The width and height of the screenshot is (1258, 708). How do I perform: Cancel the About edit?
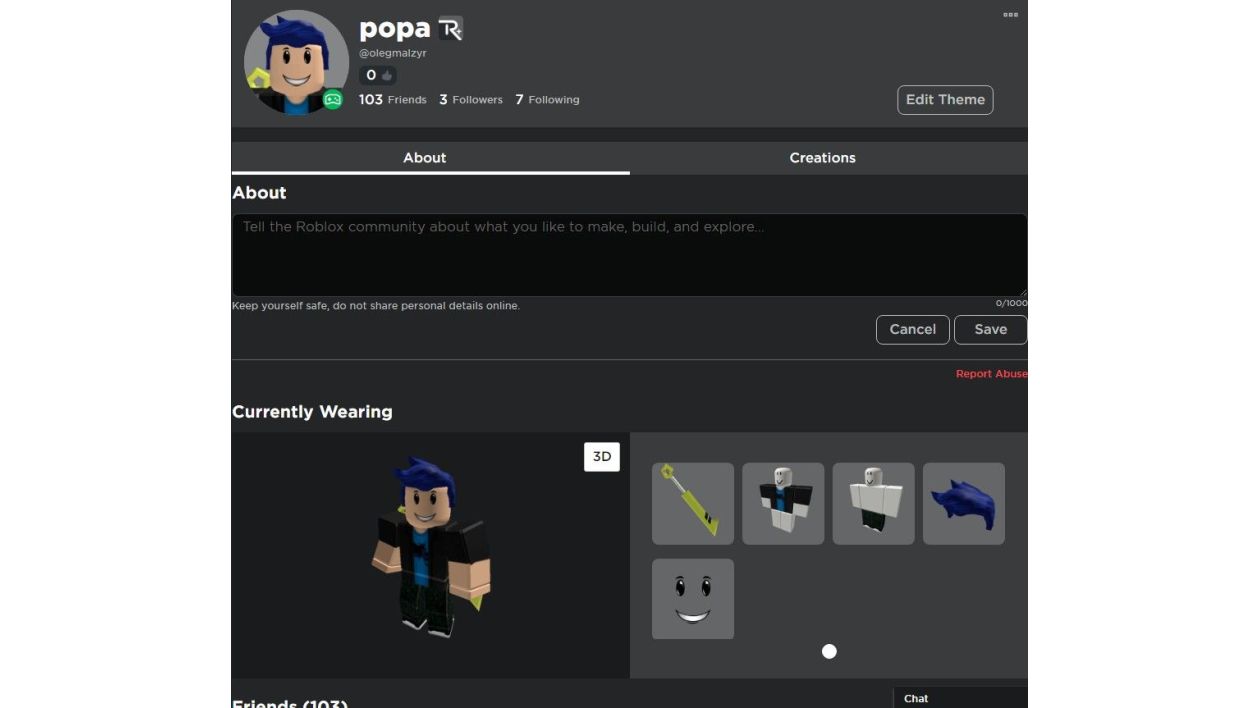[912, 329]
